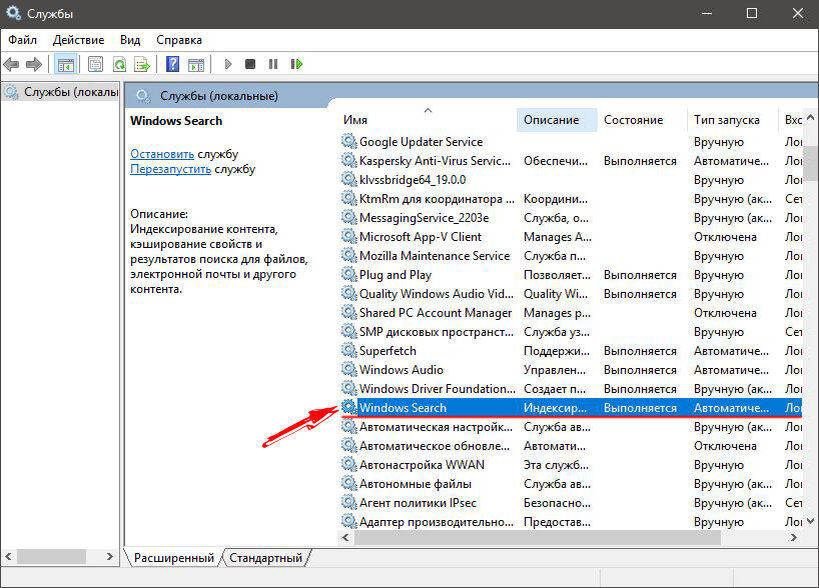Click the Services app gear icon in title bar
Screen dimensions: 819x588
point(13,13)
